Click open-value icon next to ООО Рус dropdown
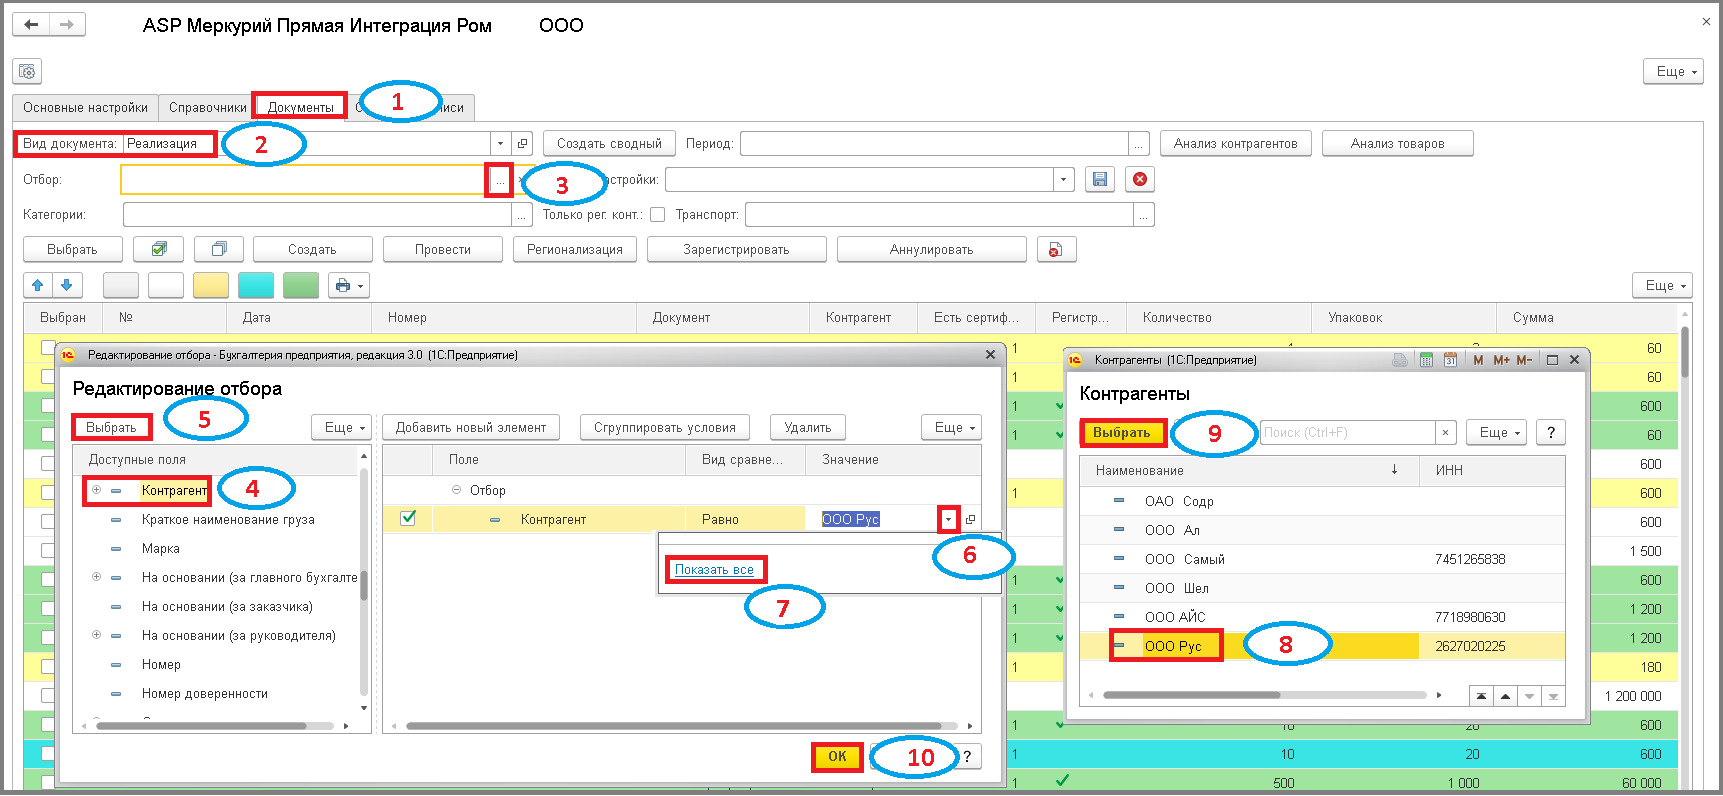1723x796 pixels. [x=970, y=519]
